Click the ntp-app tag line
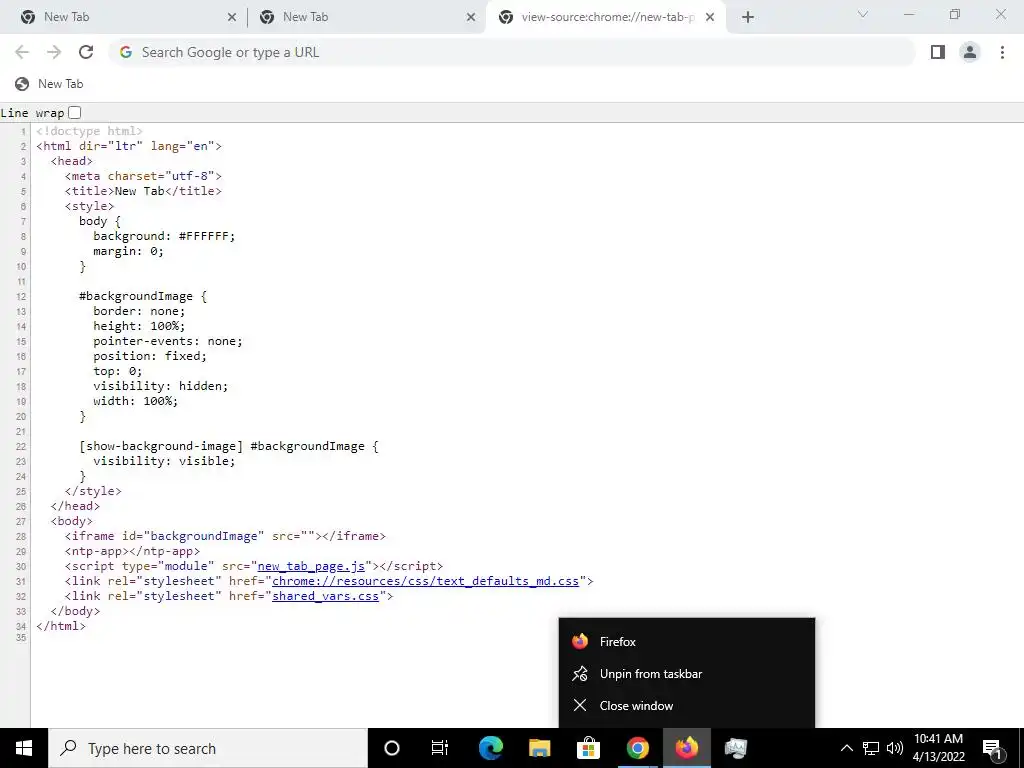 point(133,551)
